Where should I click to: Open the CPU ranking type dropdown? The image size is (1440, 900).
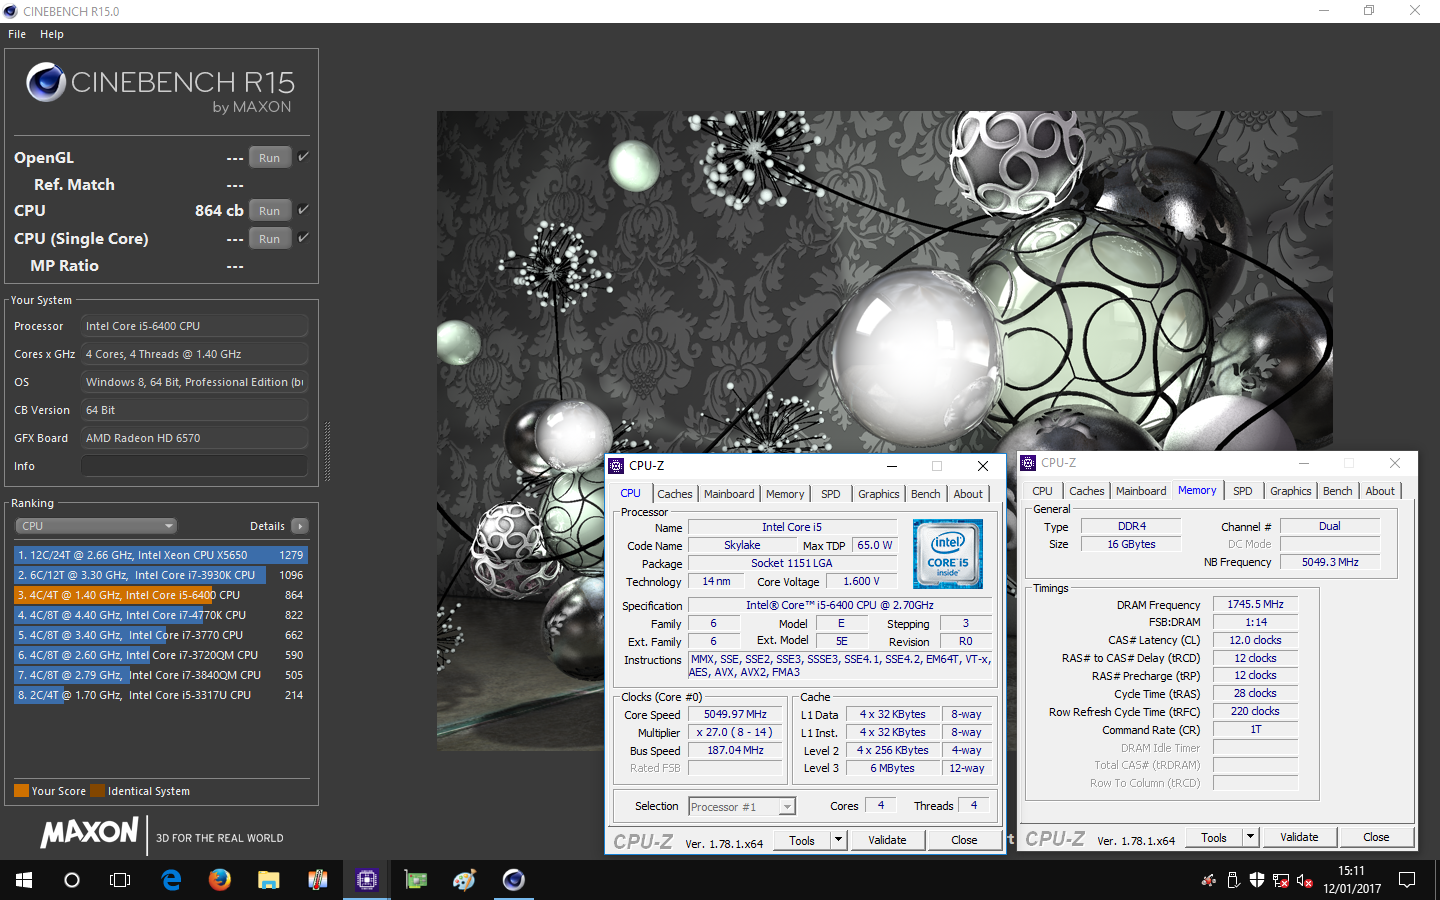(x=96, y=526)
